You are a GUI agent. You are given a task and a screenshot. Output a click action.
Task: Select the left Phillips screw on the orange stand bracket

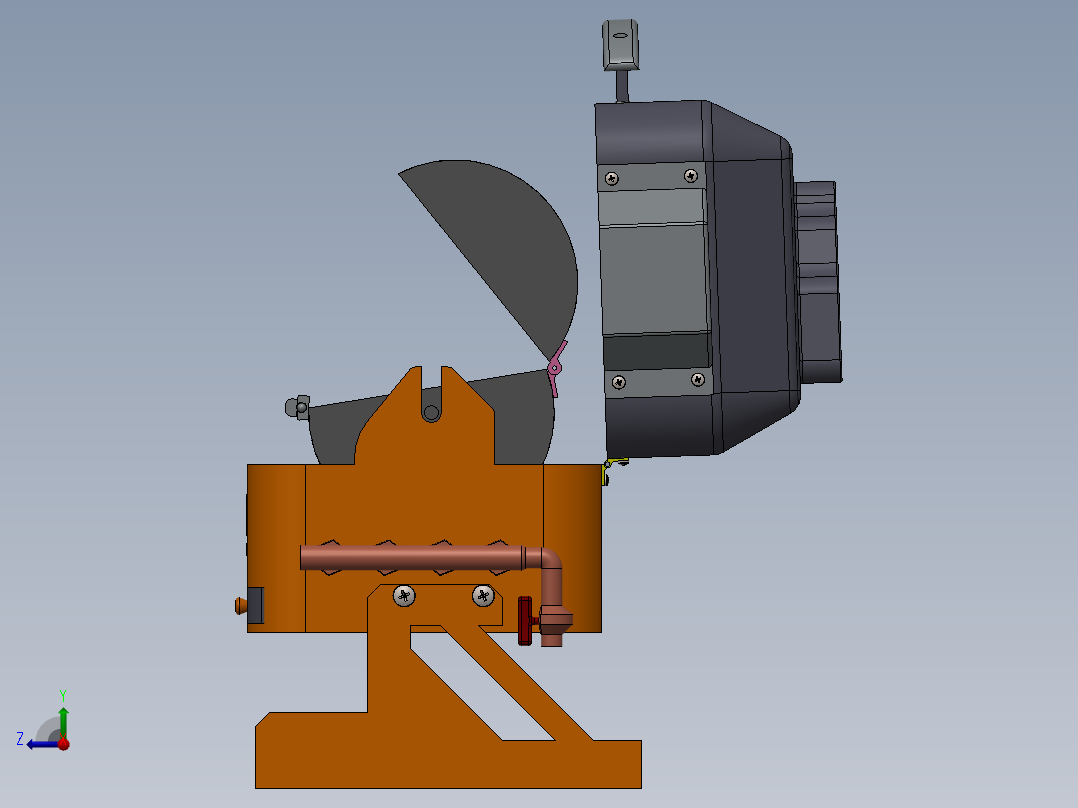point(404,596)
